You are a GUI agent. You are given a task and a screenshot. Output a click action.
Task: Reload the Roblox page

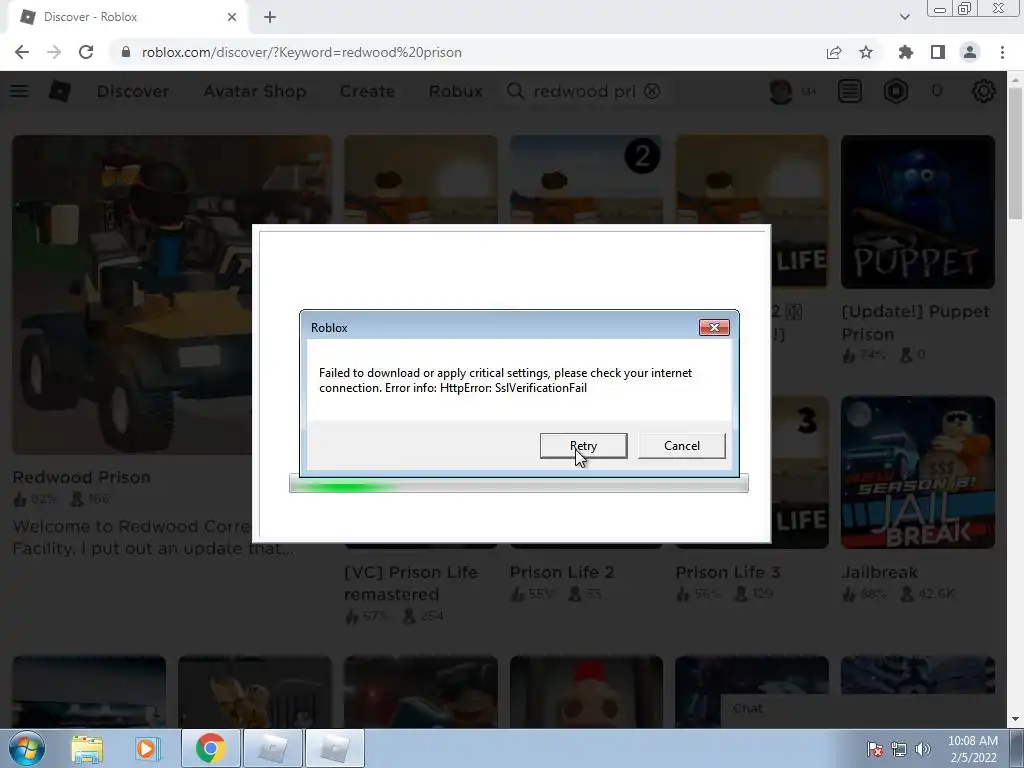click(x=86, y=52)
